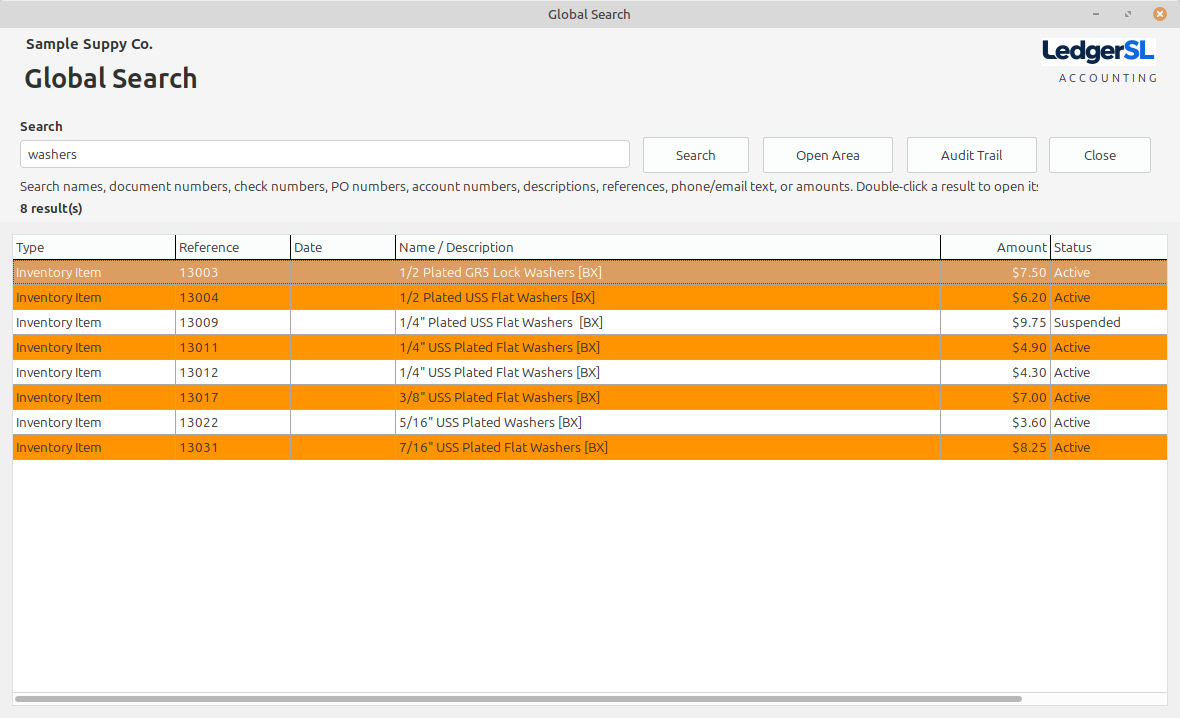The height and width of the screenshot is (718, 1180).
Task: Close window with the orange X icon
Action: coord(1160,14)
